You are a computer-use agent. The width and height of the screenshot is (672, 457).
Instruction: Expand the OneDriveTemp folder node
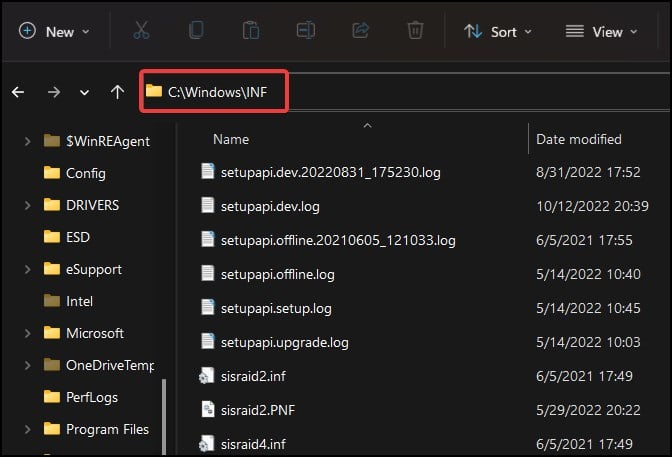(x=27, y=365)
